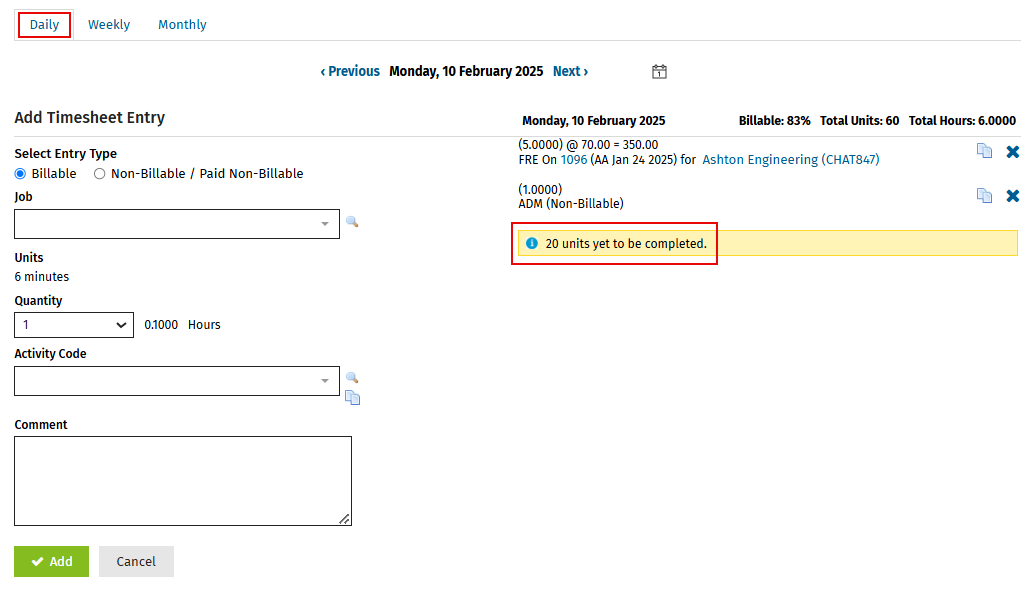The width and height of the screenshot is (1032, 590).
Task: Search activity codes with the magnifier icon
Action: [x=352, y=378]
